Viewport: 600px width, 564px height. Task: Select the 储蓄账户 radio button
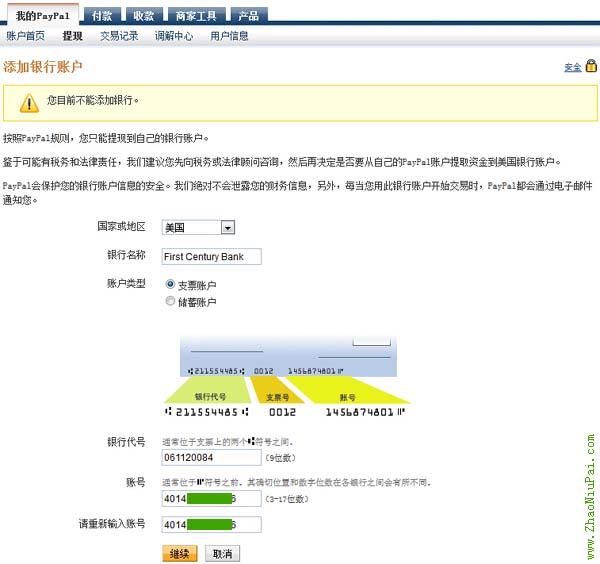(x=170, y=301)
